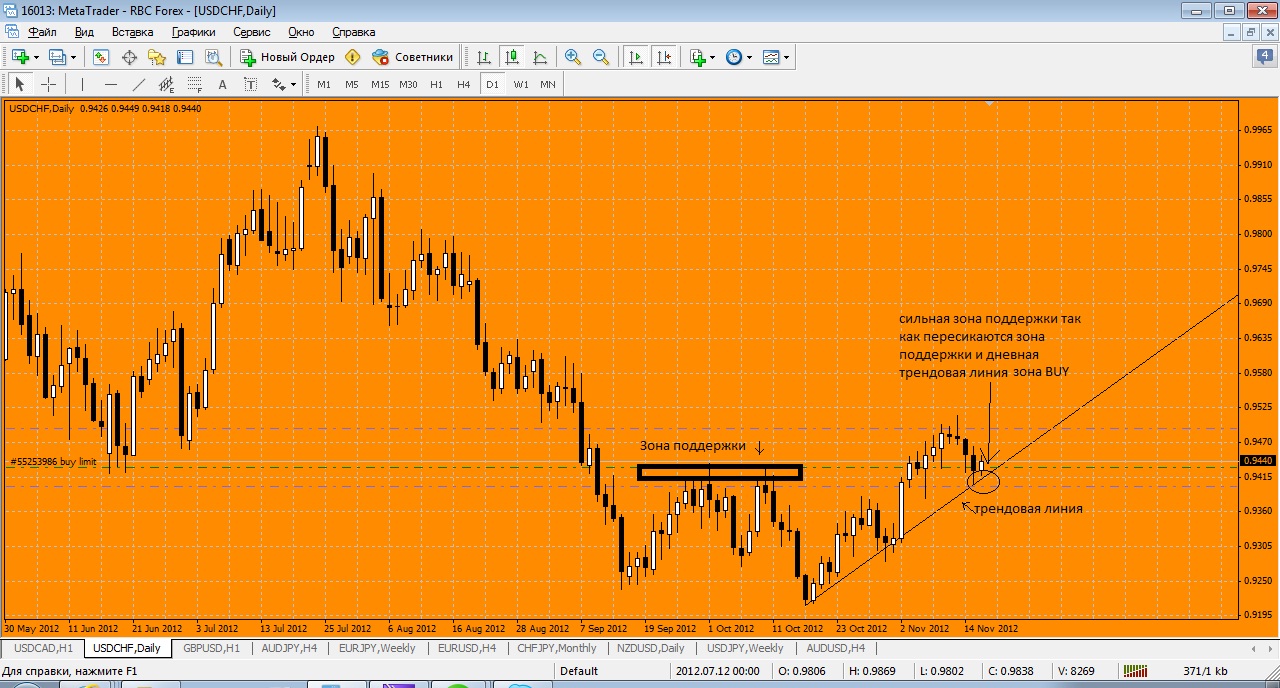Toggle chart shift from right border
The width and height of the screenshot is (1280, 688).
click(x=663, y=57)
